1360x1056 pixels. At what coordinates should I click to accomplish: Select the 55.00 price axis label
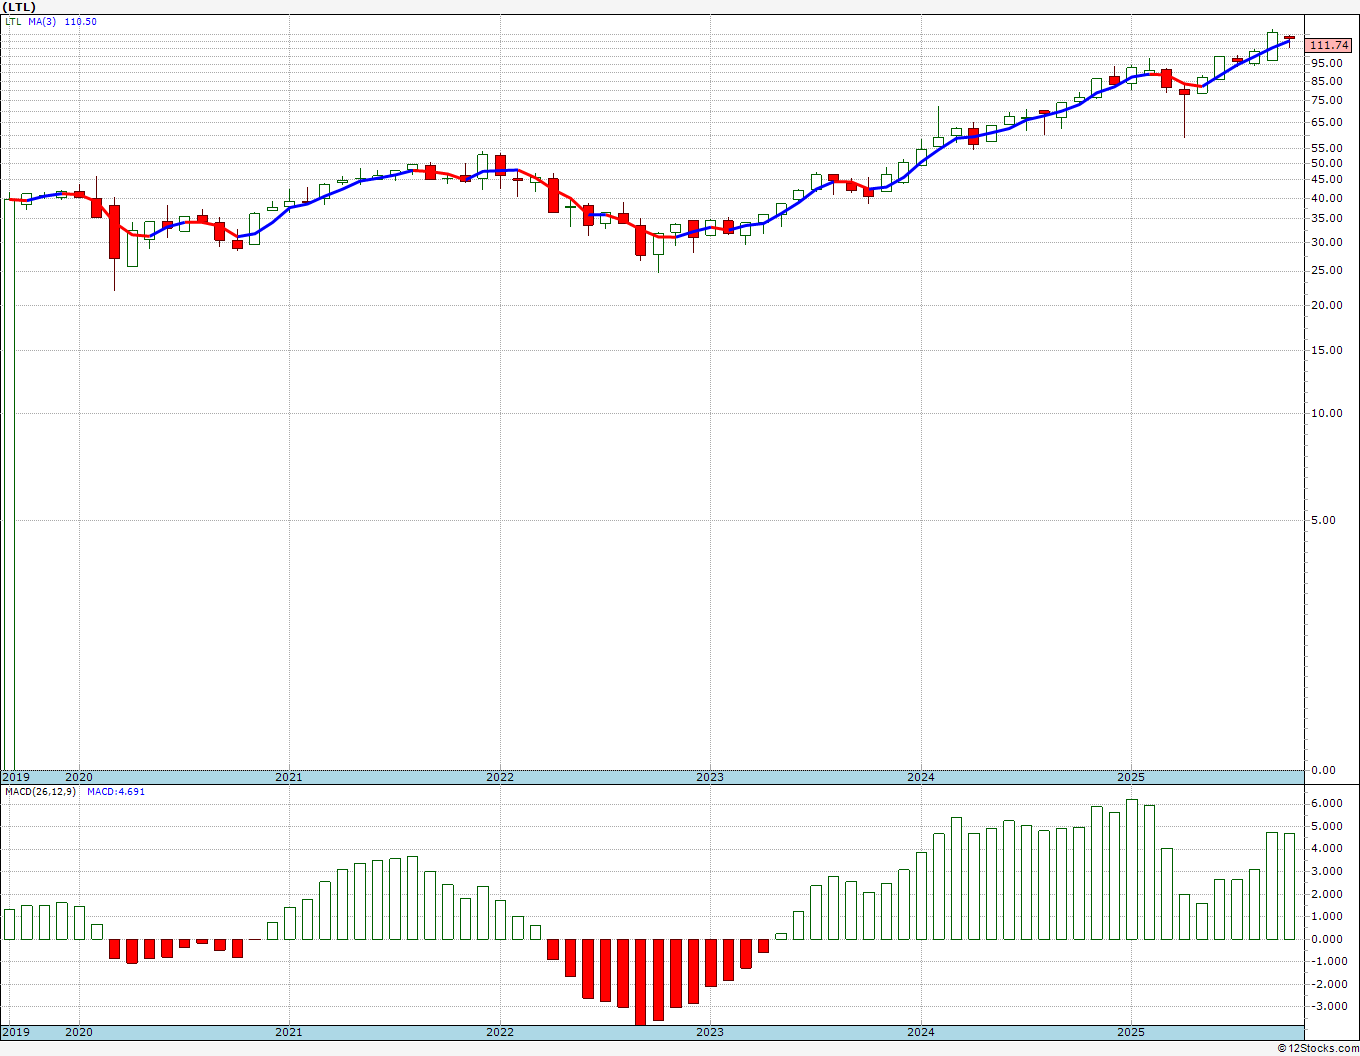point(1325,148)
